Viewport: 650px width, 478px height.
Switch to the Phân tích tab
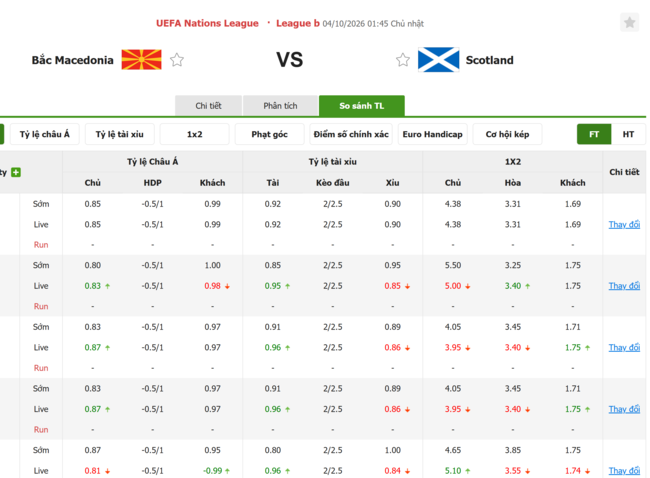tap(280, 106)
